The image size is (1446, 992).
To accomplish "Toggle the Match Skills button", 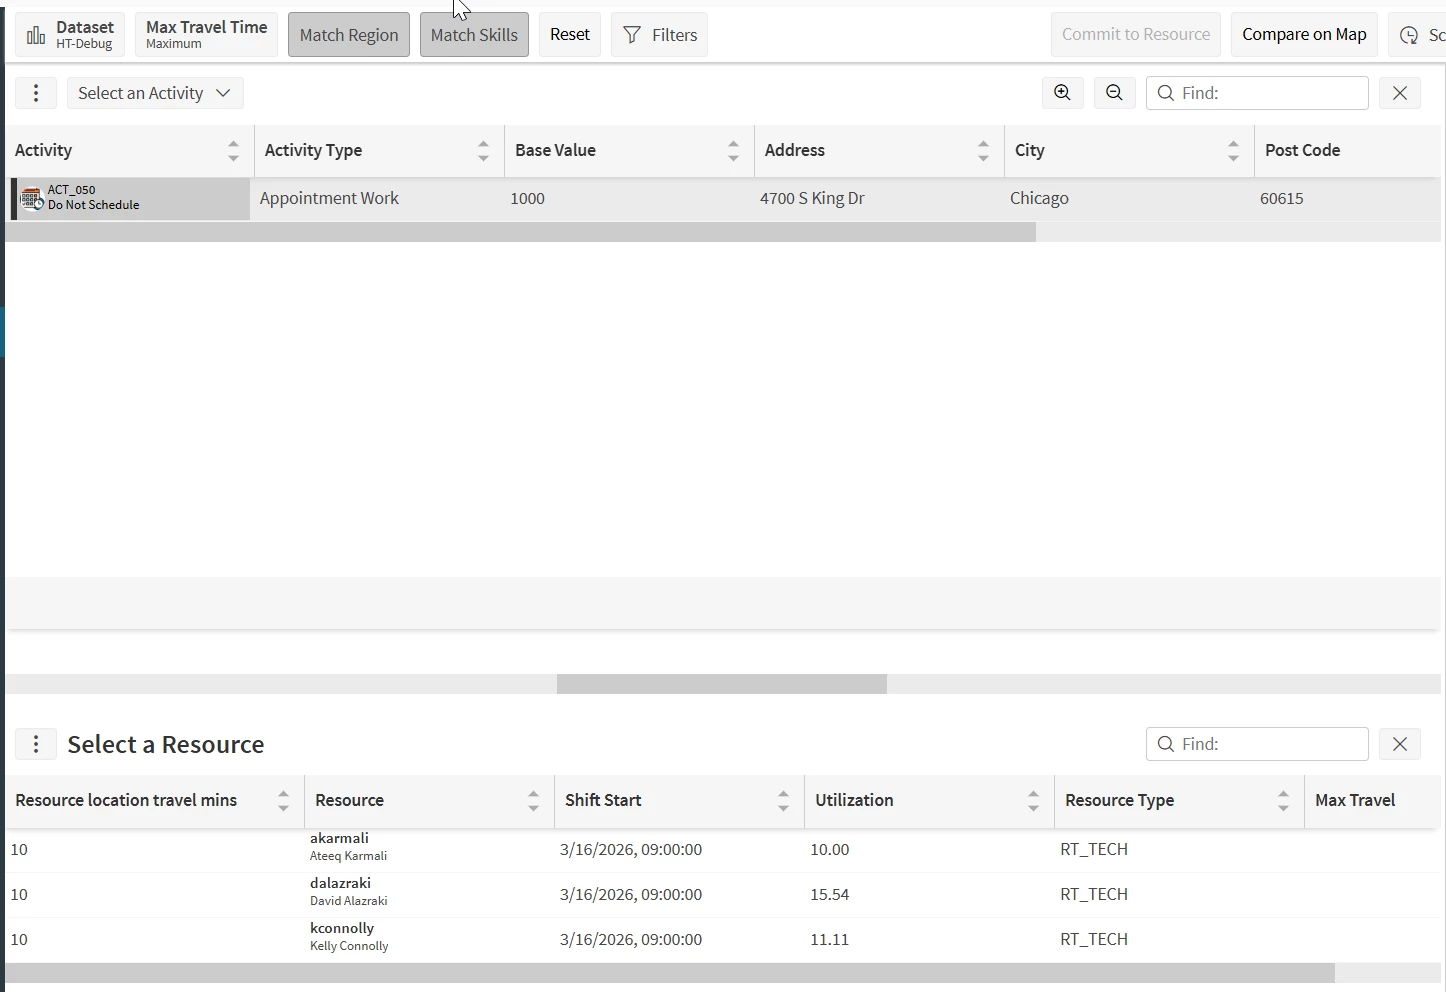I will point(474,35).
